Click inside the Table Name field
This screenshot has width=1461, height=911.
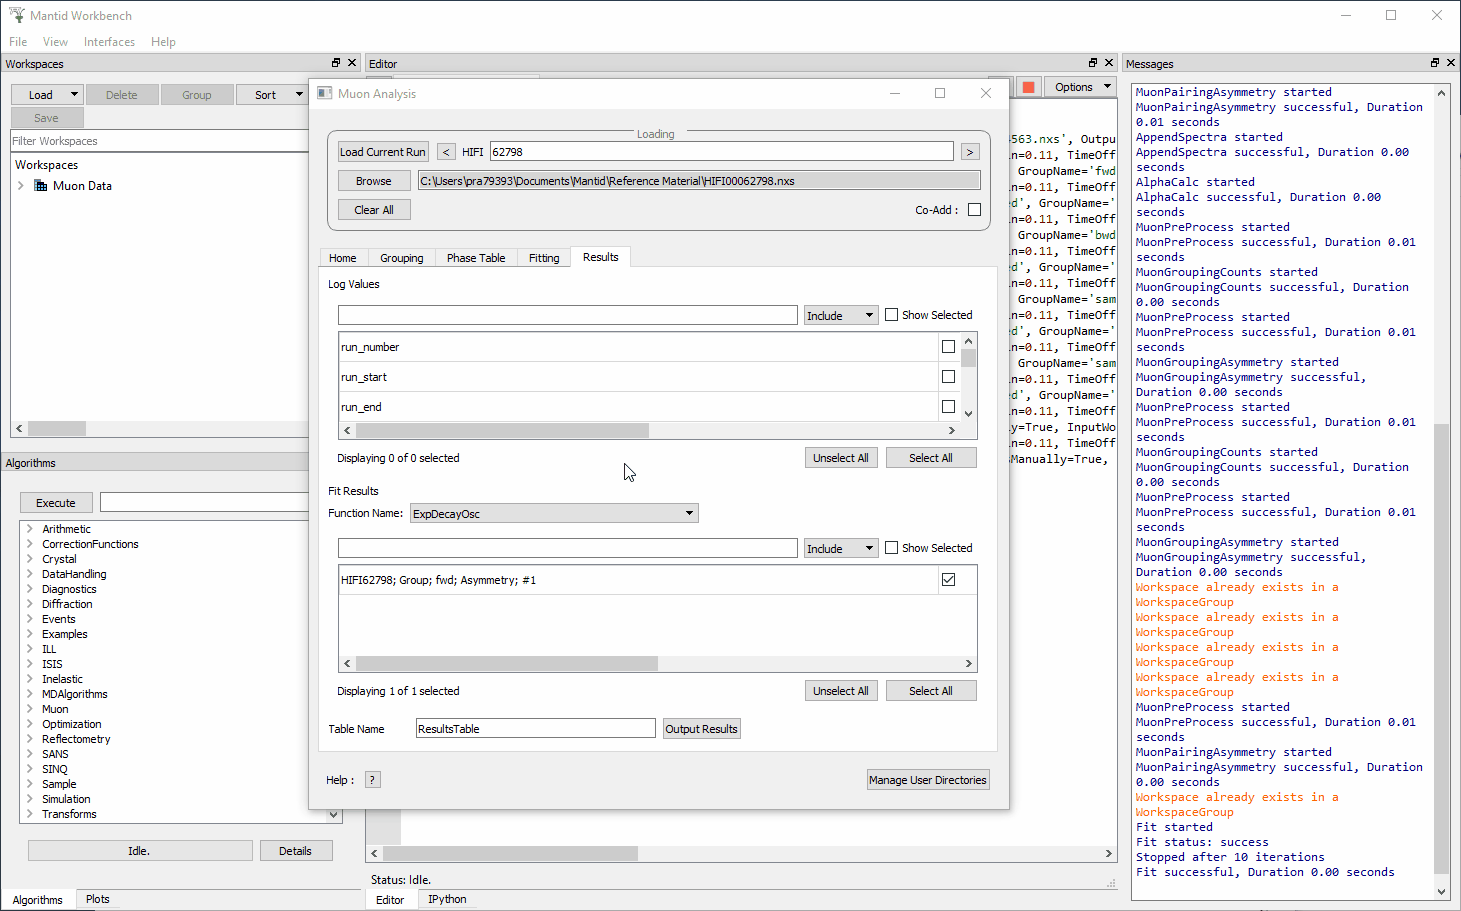(x=535, y=728)
